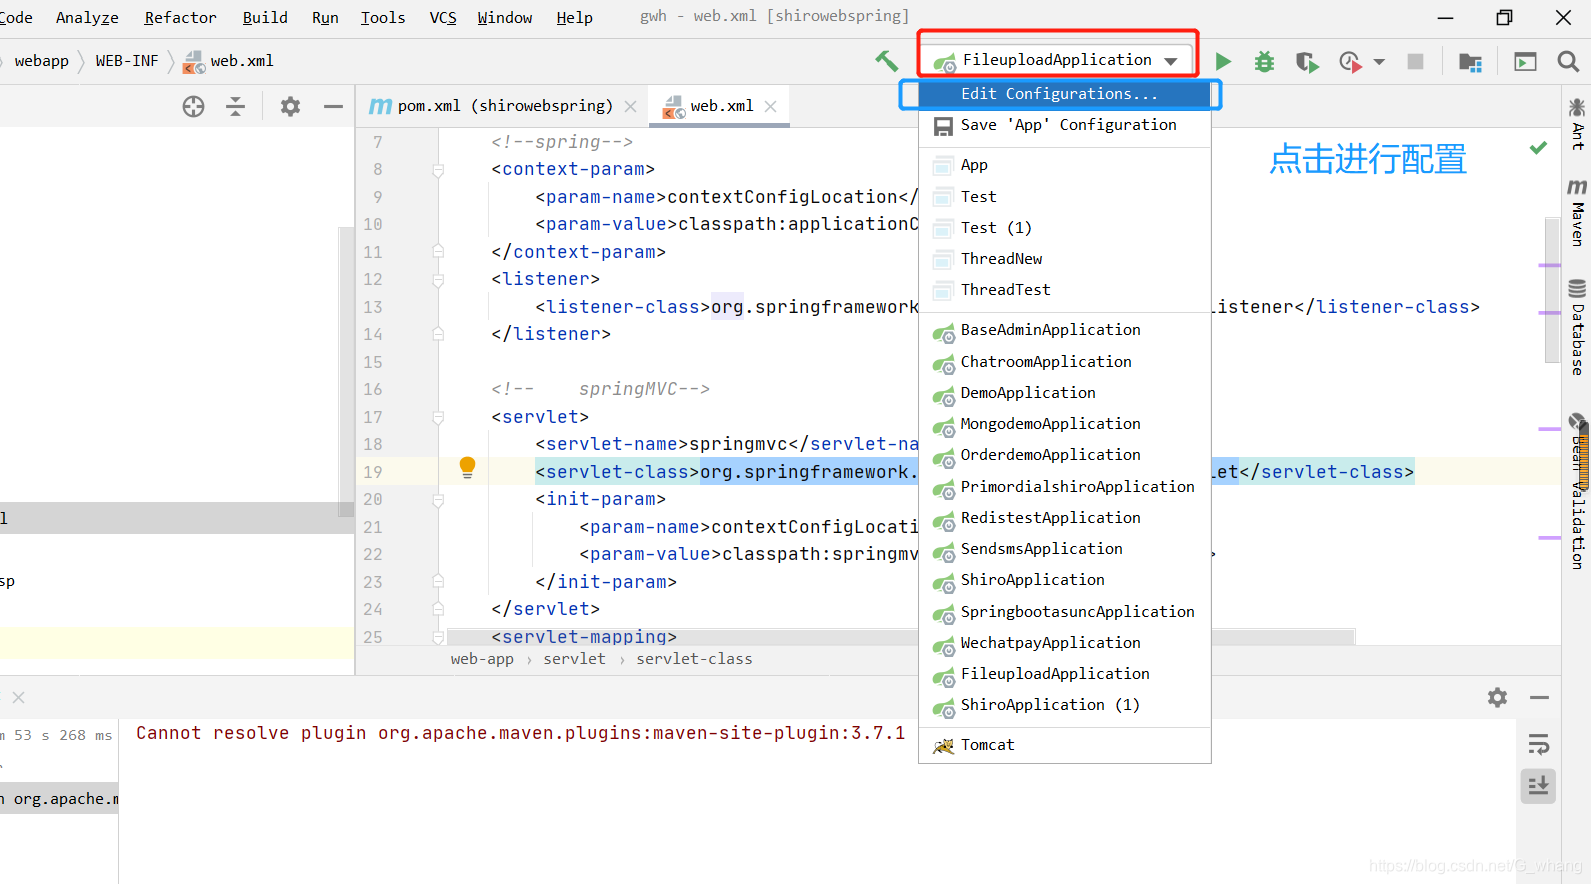Open the Ant tool window
This screenshot has height=884, width=1591.
point(1577,124)
